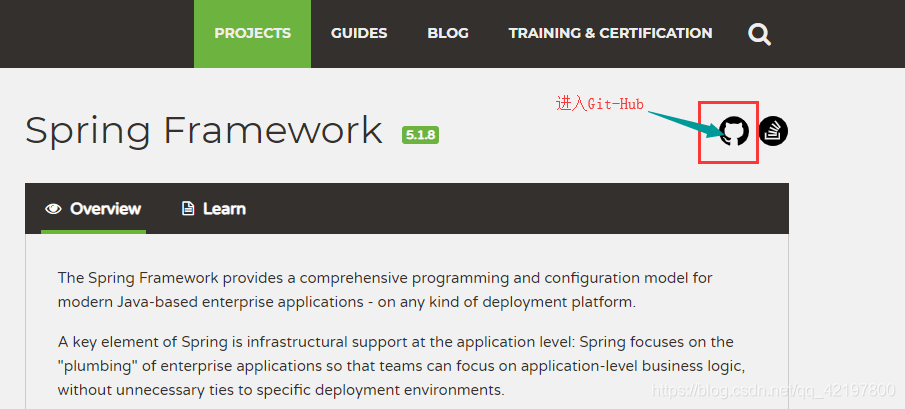Viewport: 905px width, 409px height.
Task: Click paragraph starting 'The Spring Framework provides'
Action: [x=385, y=290]
